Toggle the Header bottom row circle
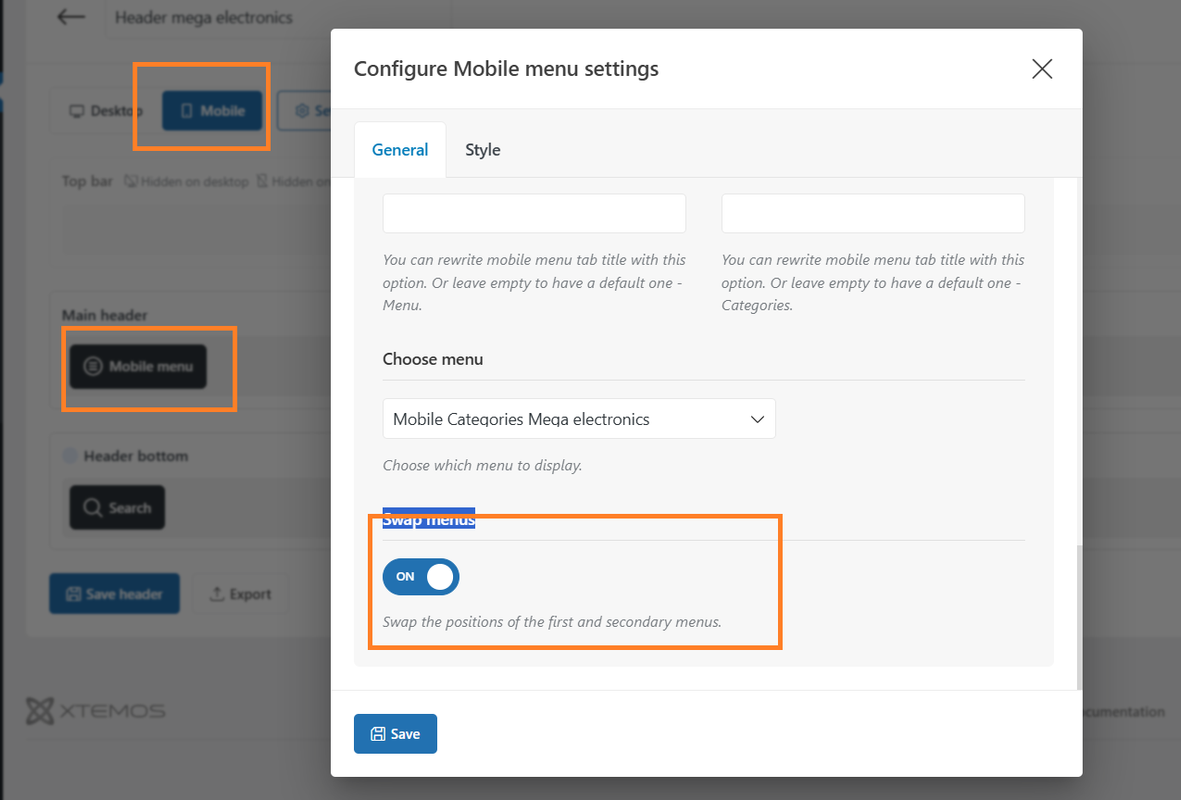Image resolution: width=1181 pixels, height=800 pixels. (x=70, y=456)
